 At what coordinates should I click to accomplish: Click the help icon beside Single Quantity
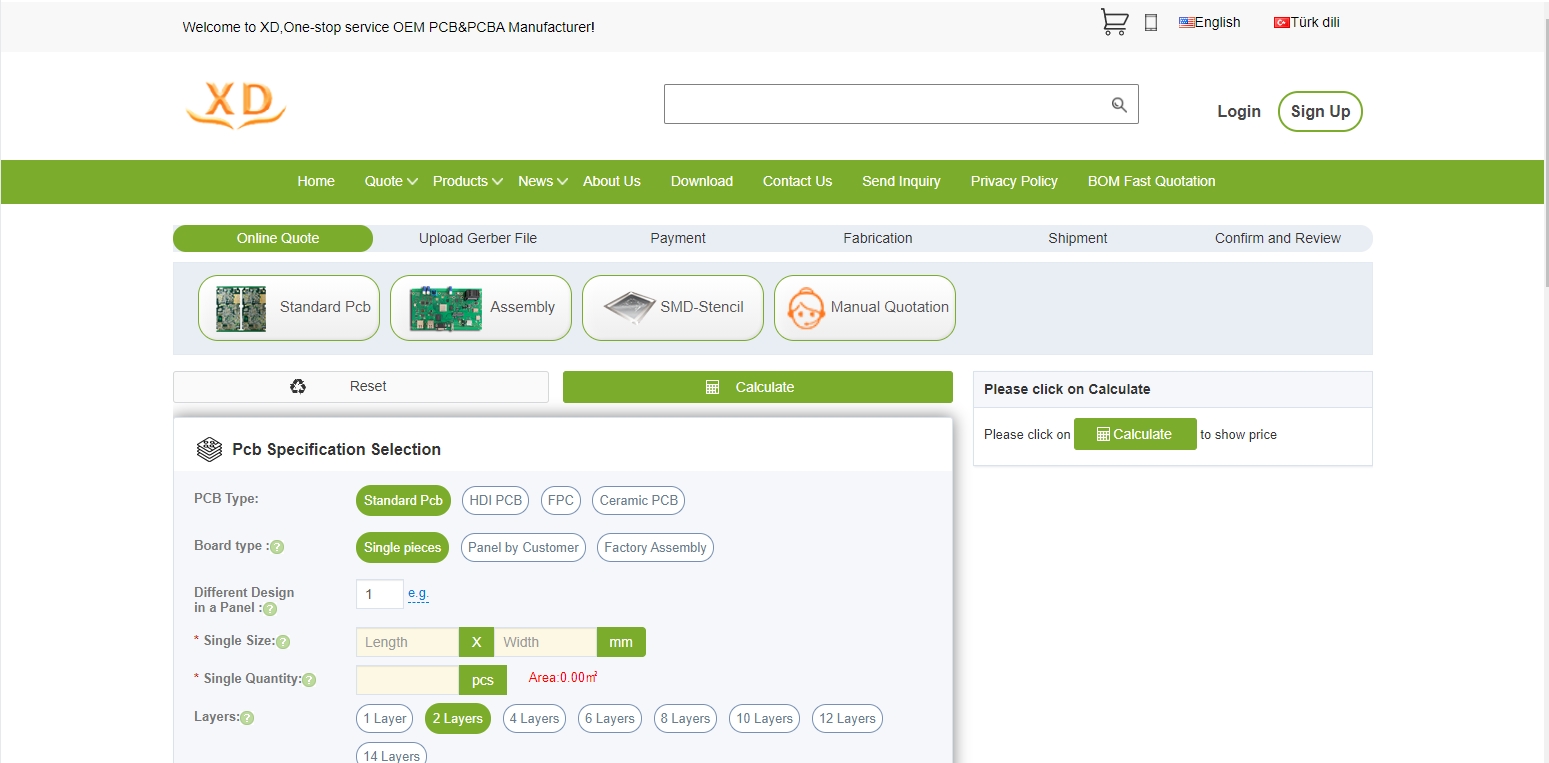[x=309, y=680]
